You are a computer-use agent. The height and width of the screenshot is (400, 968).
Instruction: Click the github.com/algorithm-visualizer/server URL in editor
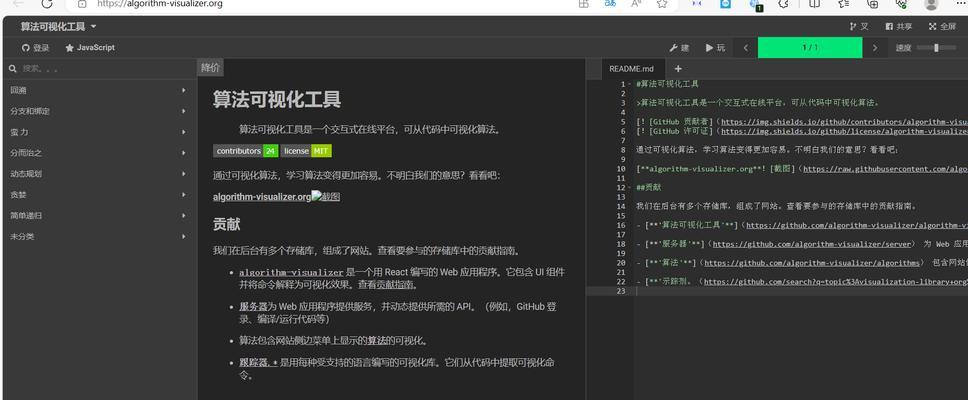(x=811, y=244)
